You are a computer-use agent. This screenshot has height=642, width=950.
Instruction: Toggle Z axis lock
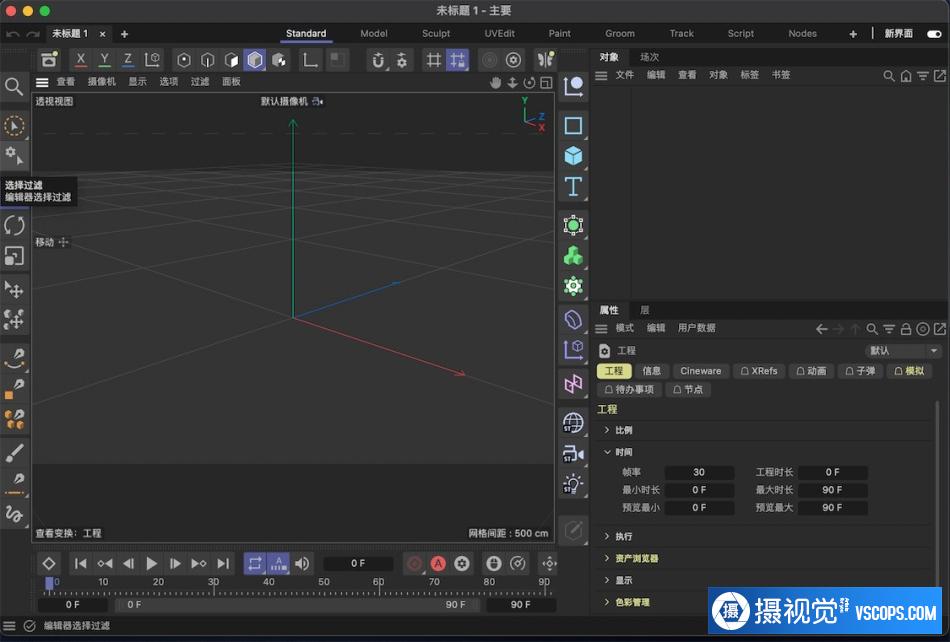click(x=128, y=59)
